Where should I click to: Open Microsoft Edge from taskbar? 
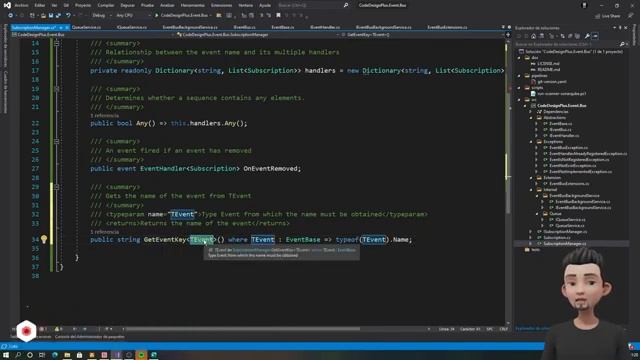55,355
